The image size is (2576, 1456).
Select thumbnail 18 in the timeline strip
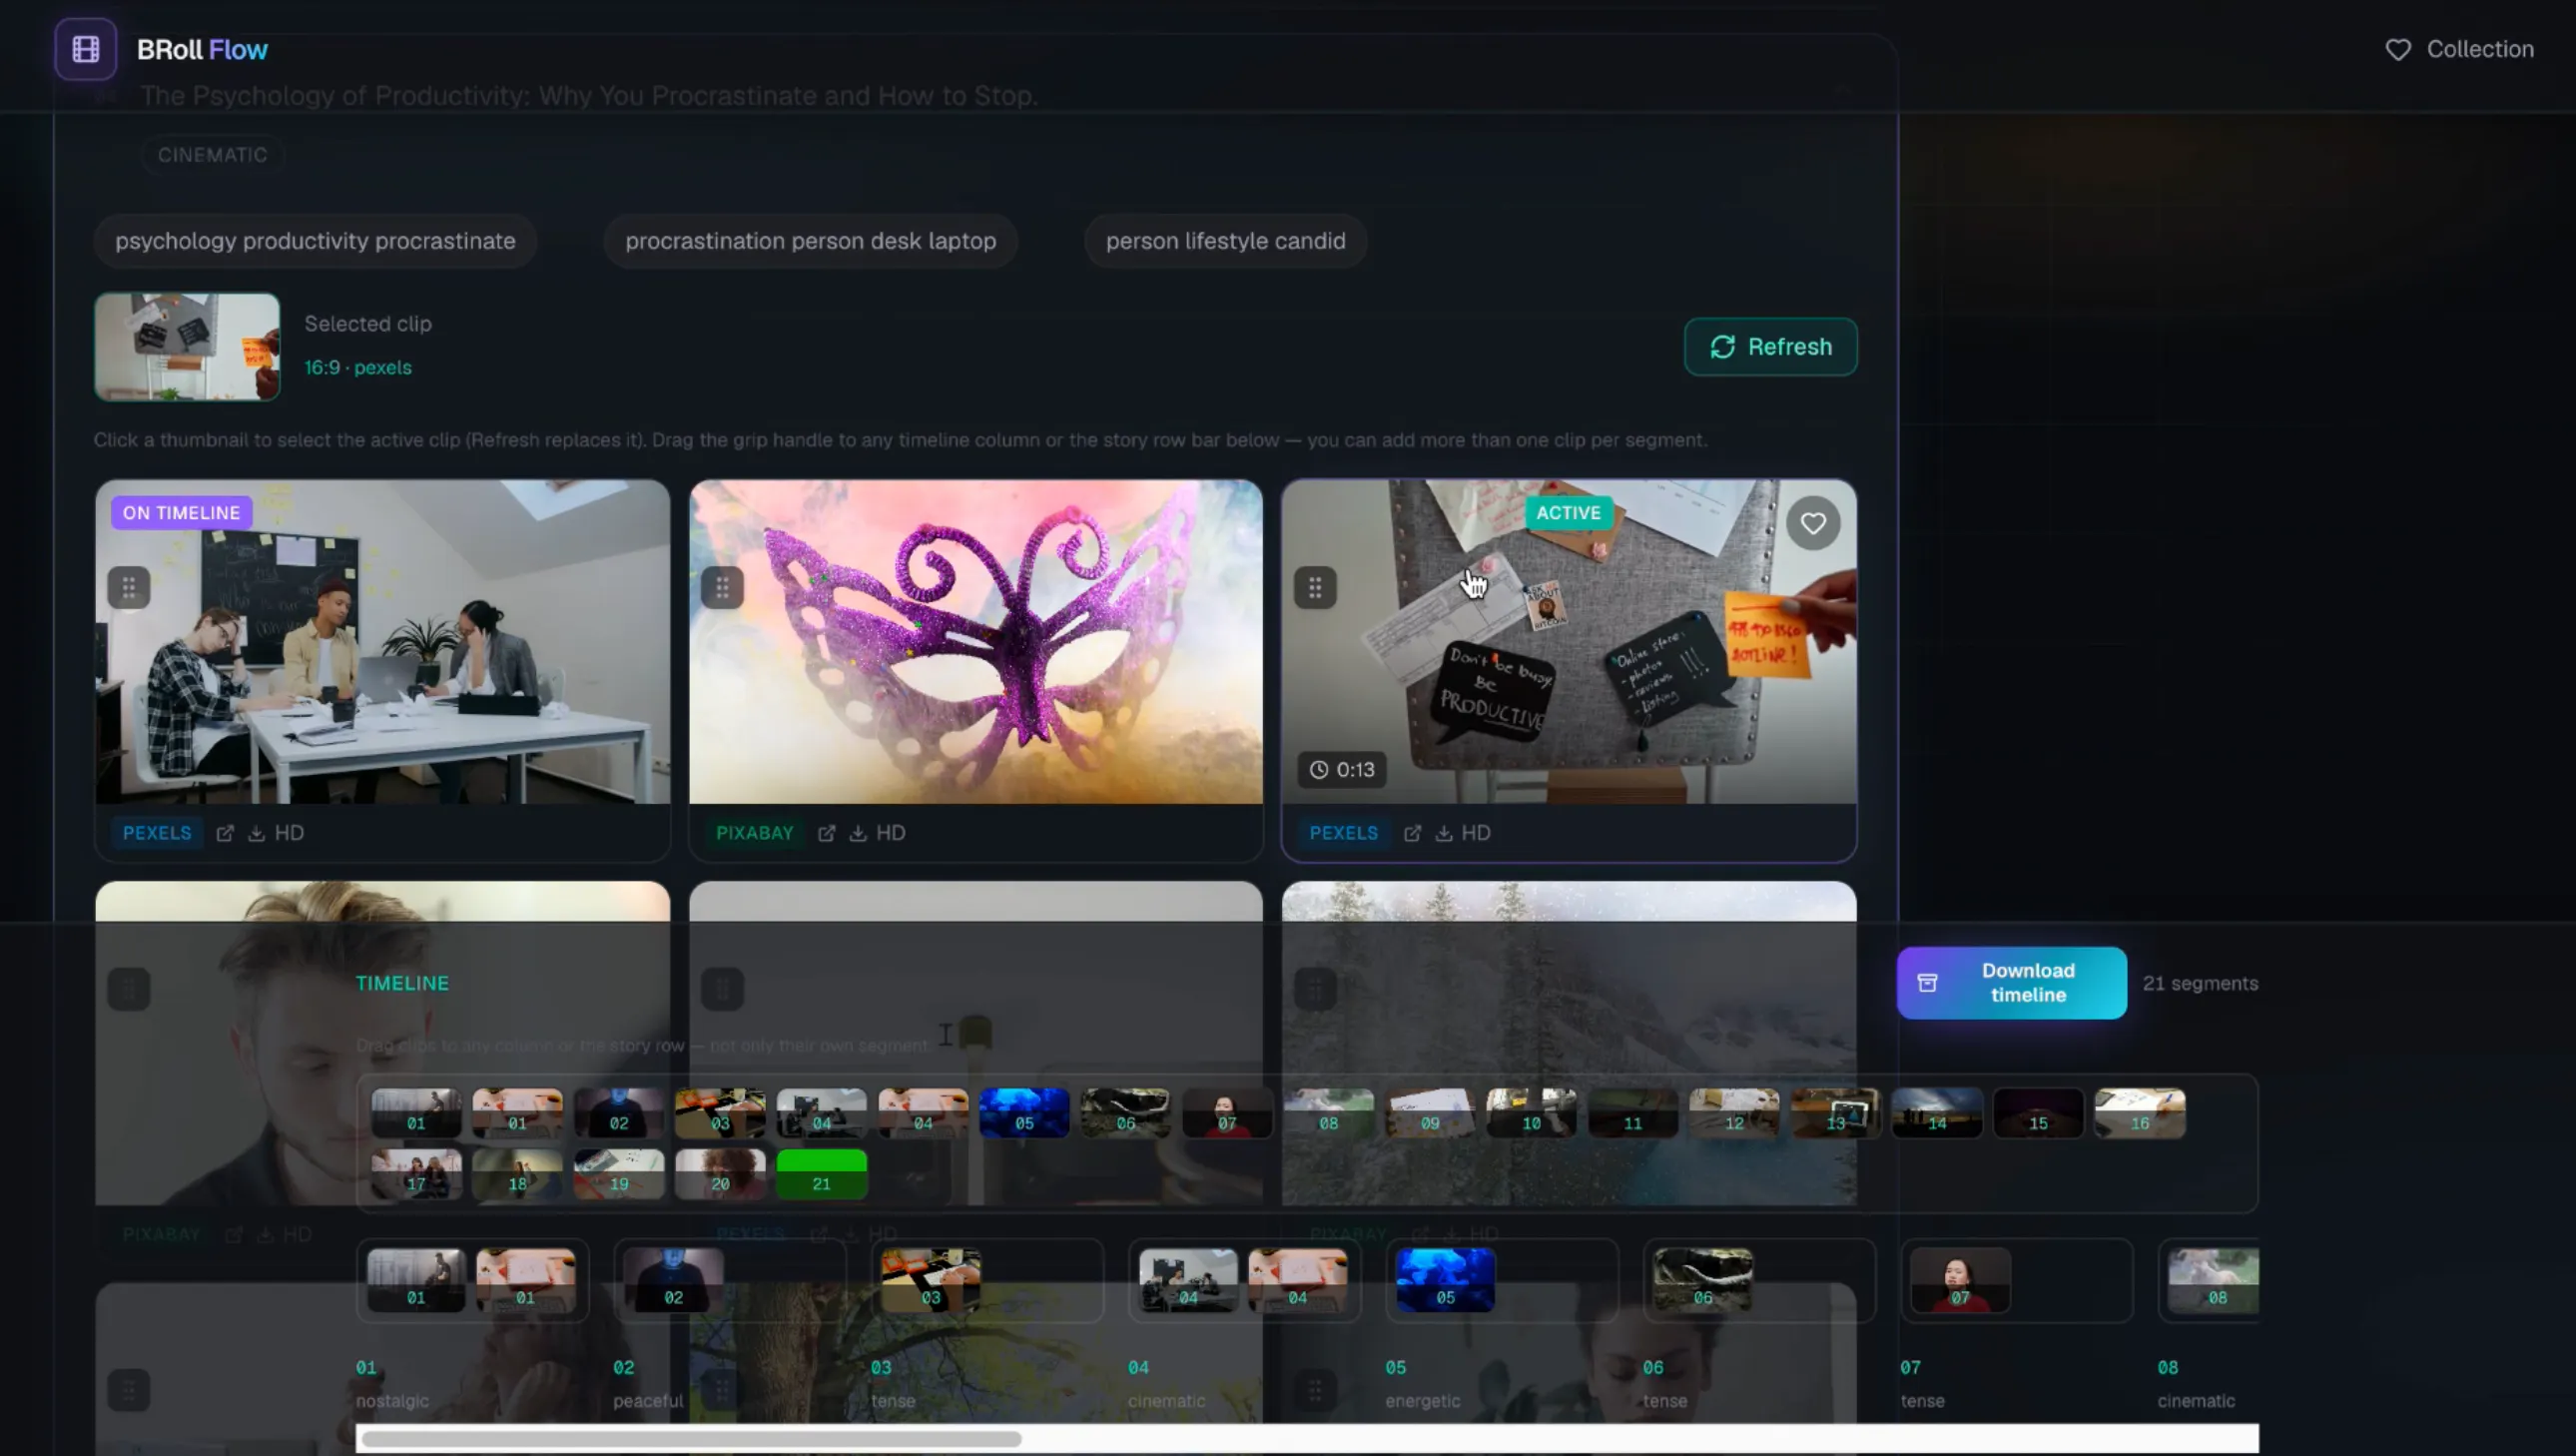pyautogui.click(x=517, y=1174)
